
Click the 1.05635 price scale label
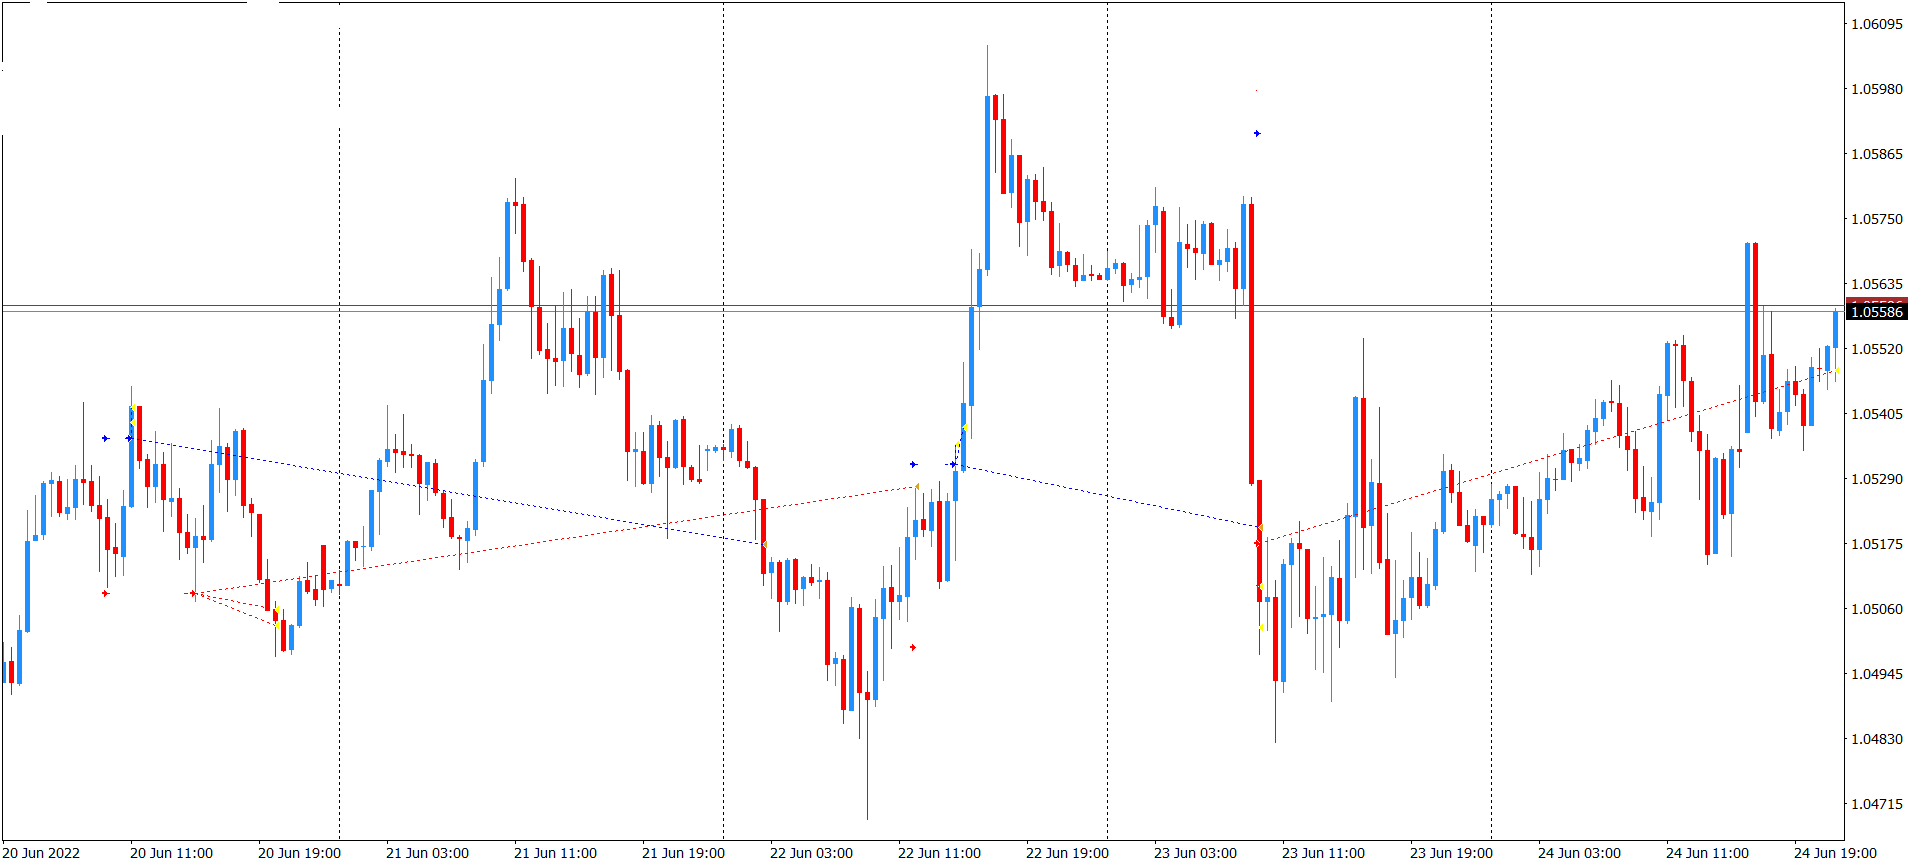tap(1877, 284)
